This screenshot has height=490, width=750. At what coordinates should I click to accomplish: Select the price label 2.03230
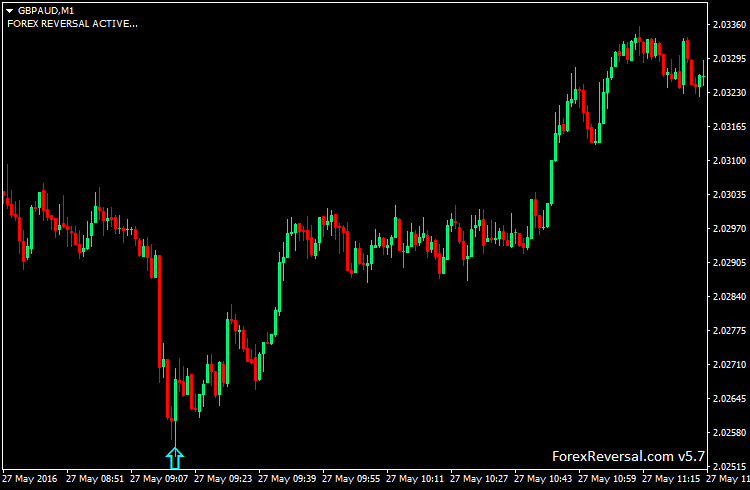coord(729,92)
